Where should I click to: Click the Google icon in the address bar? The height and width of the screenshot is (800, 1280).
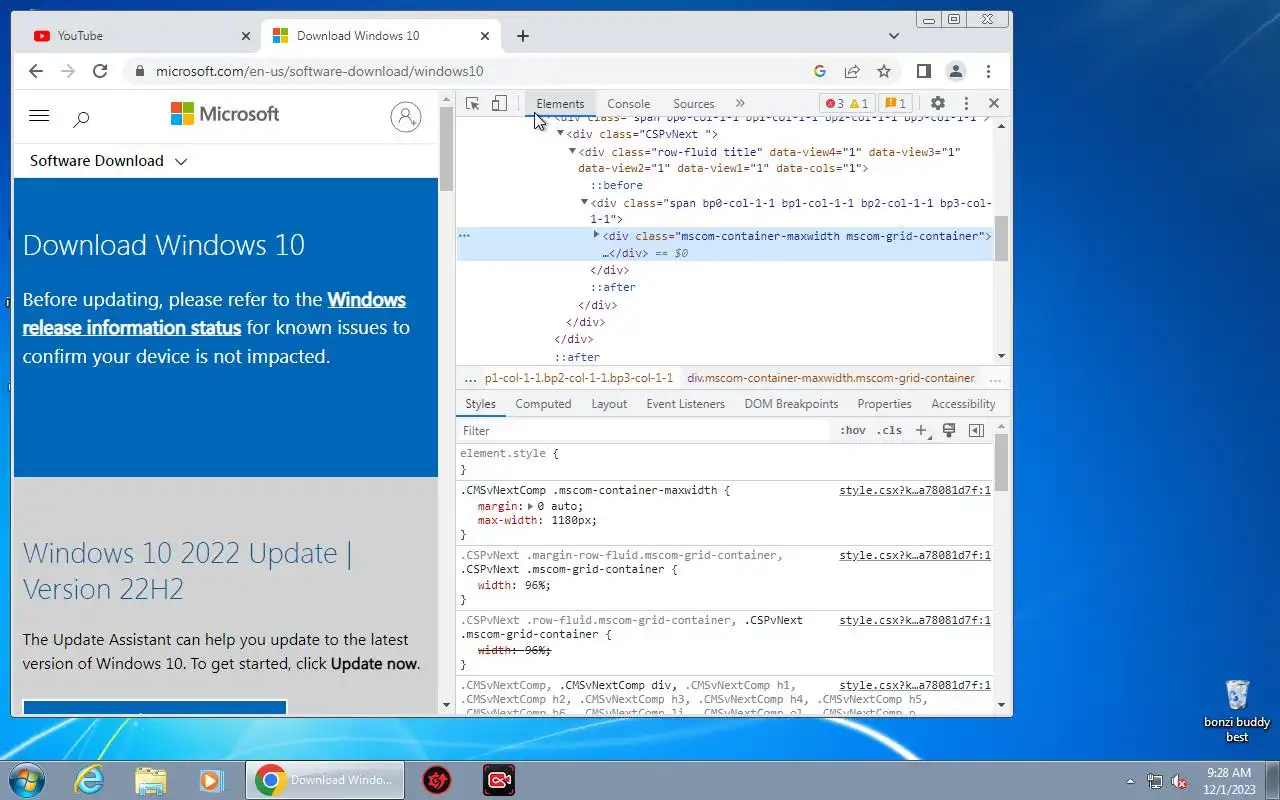pyautogui.click(x=820, y=71)
